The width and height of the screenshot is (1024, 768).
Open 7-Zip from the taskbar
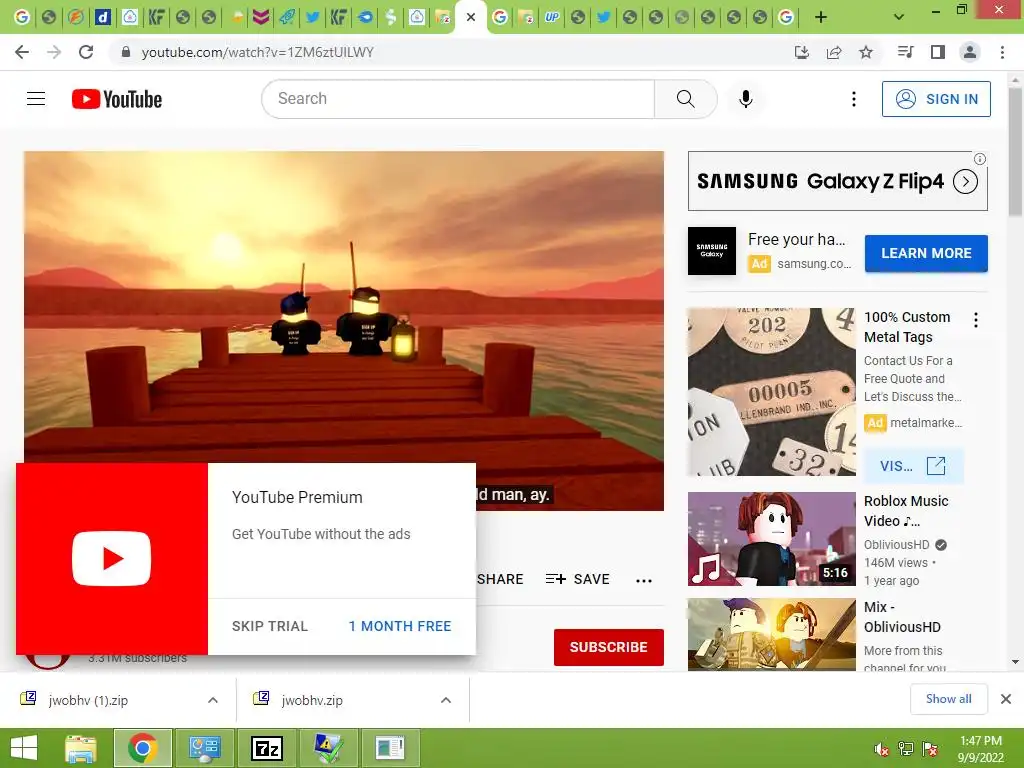267,748
